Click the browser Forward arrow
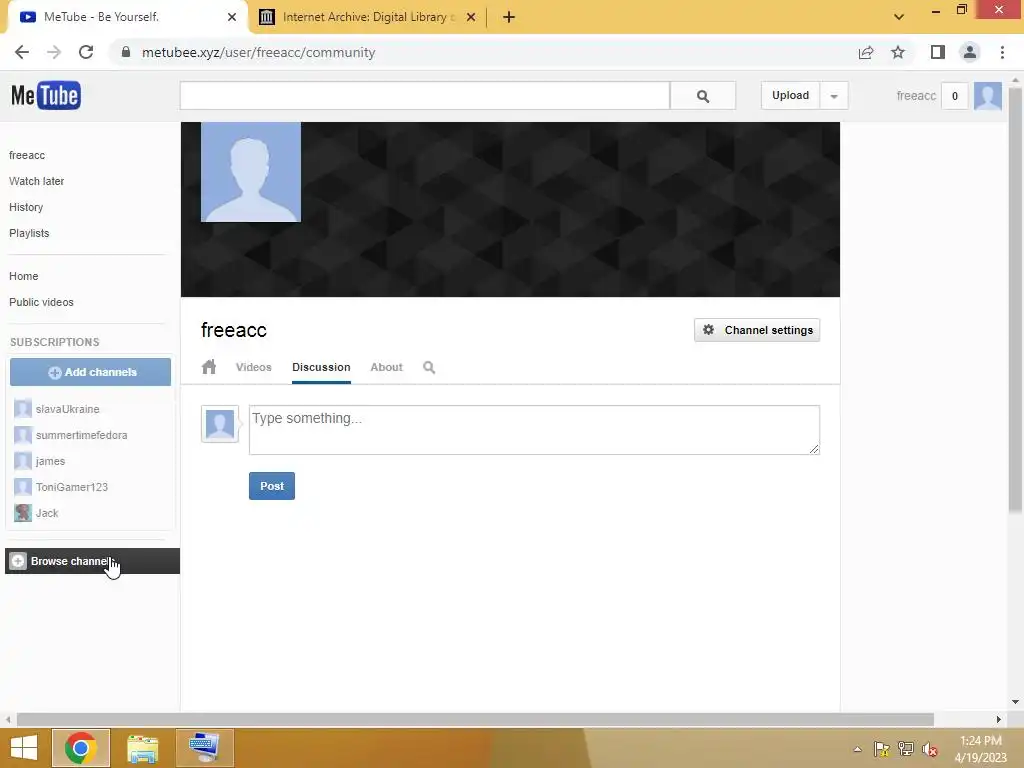Image resolution: width=1024 pixels, height=768 pixels. [54, 52]
